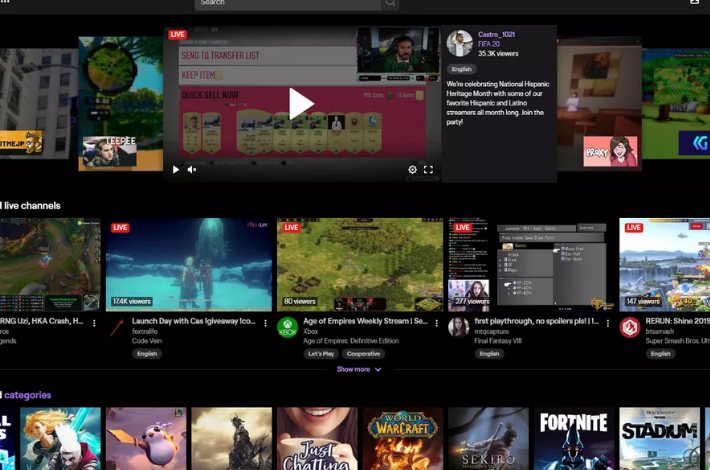Open the Fortnite category cover
The image size is (710, 470).
pyautogui.click(x=574, y=438)
